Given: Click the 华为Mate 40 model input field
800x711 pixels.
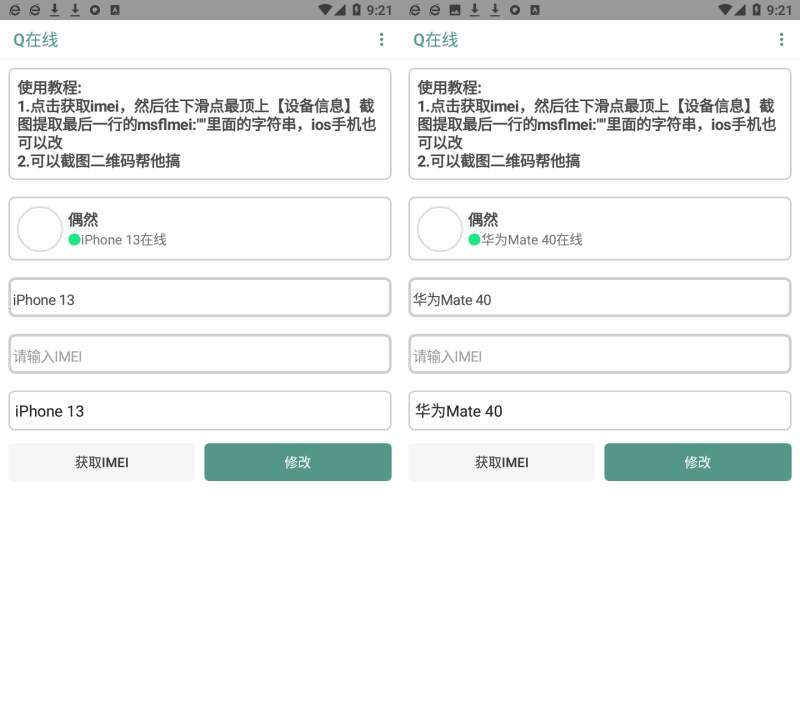Looking at the screenshot, I should tap(600, 297).
